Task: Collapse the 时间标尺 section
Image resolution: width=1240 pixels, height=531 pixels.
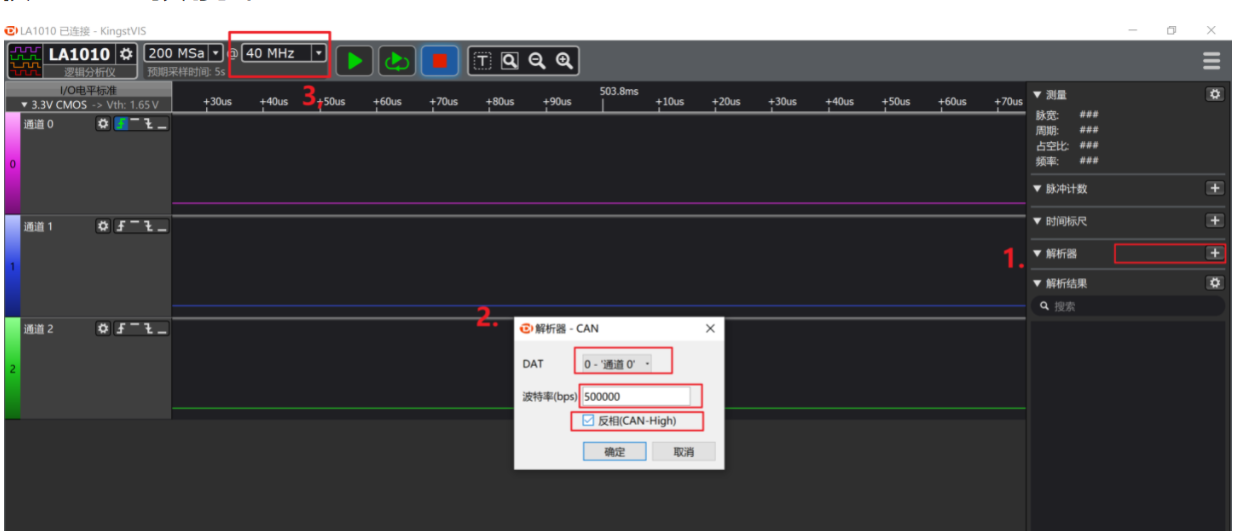Action: click(1037, 221)
